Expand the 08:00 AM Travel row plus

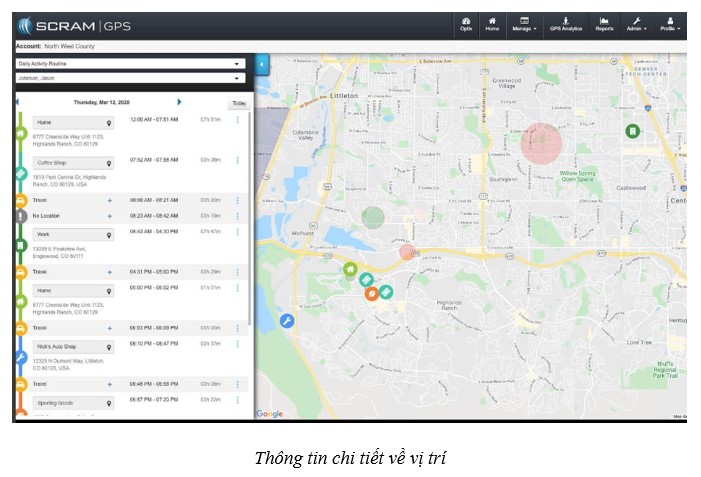tap(110, 200)
